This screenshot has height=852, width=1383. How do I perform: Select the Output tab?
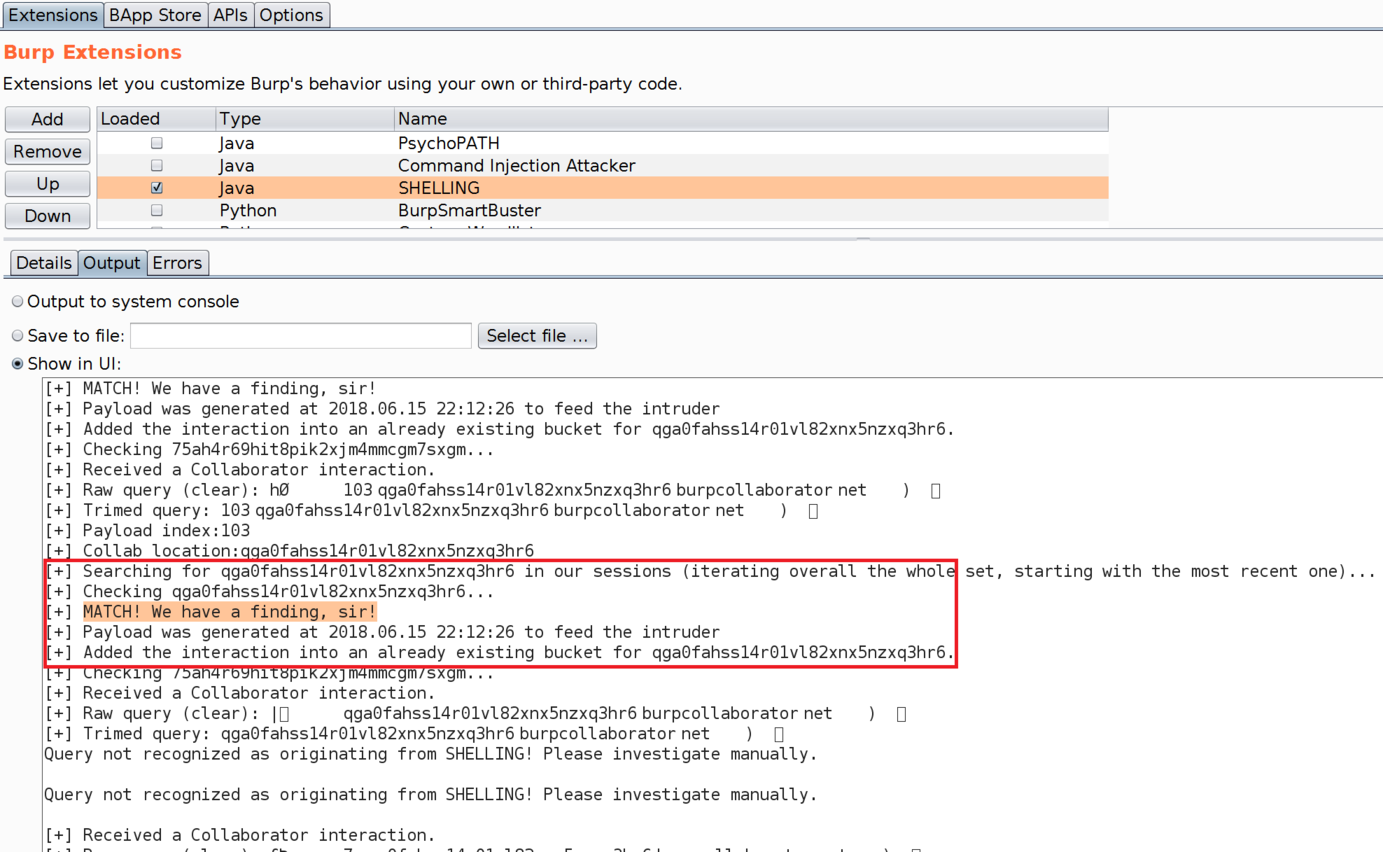click(112, 263)
